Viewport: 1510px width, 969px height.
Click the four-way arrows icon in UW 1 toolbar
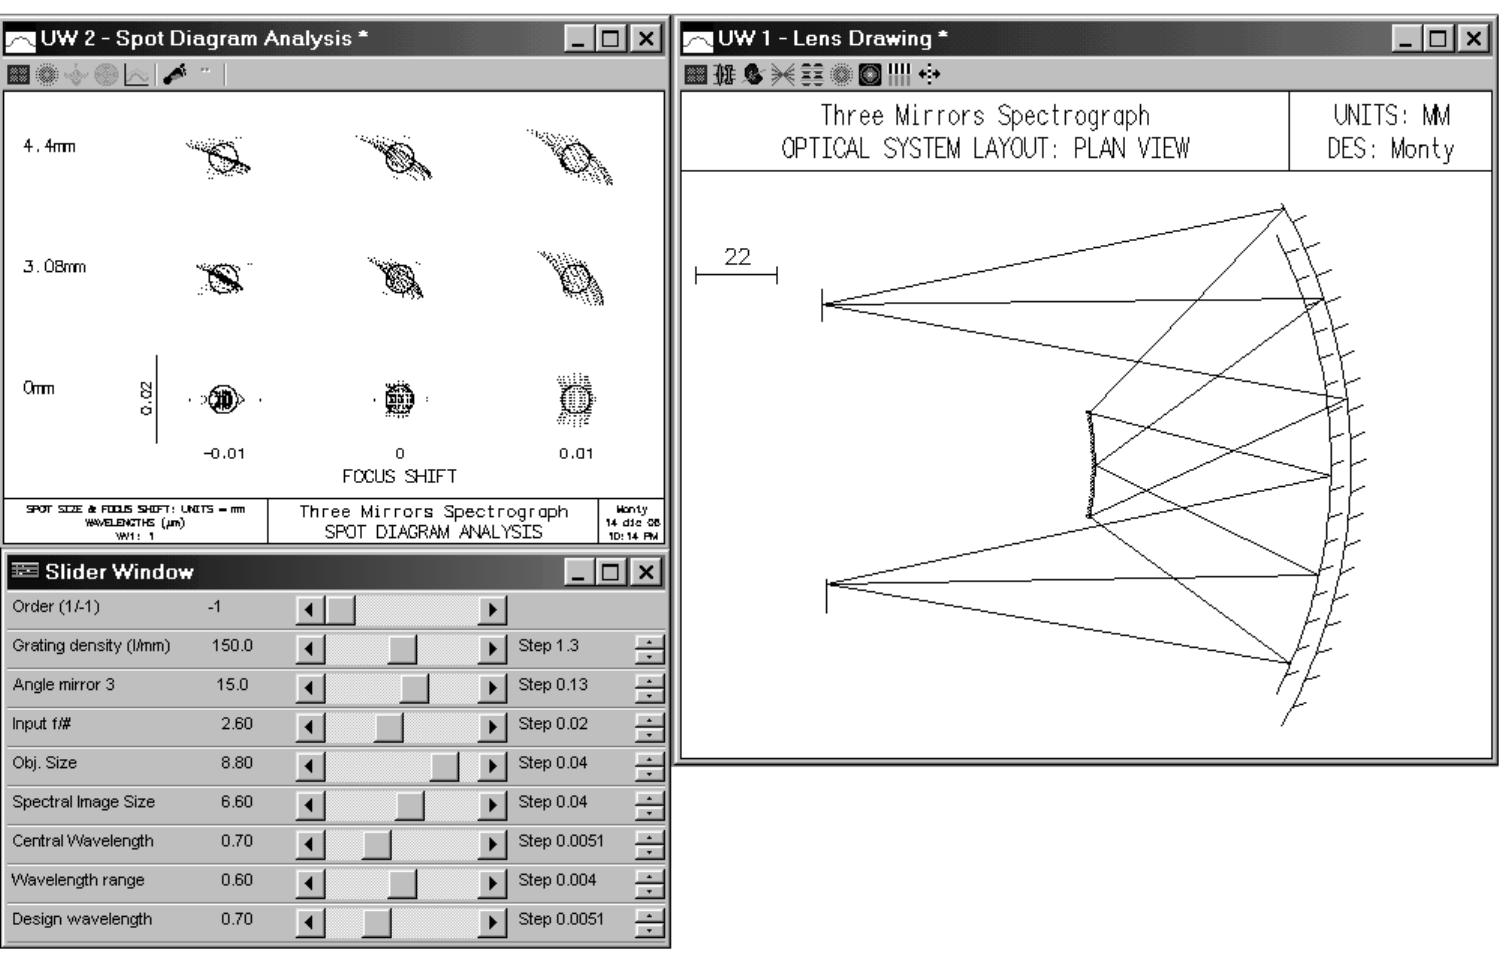coord(929,74)
